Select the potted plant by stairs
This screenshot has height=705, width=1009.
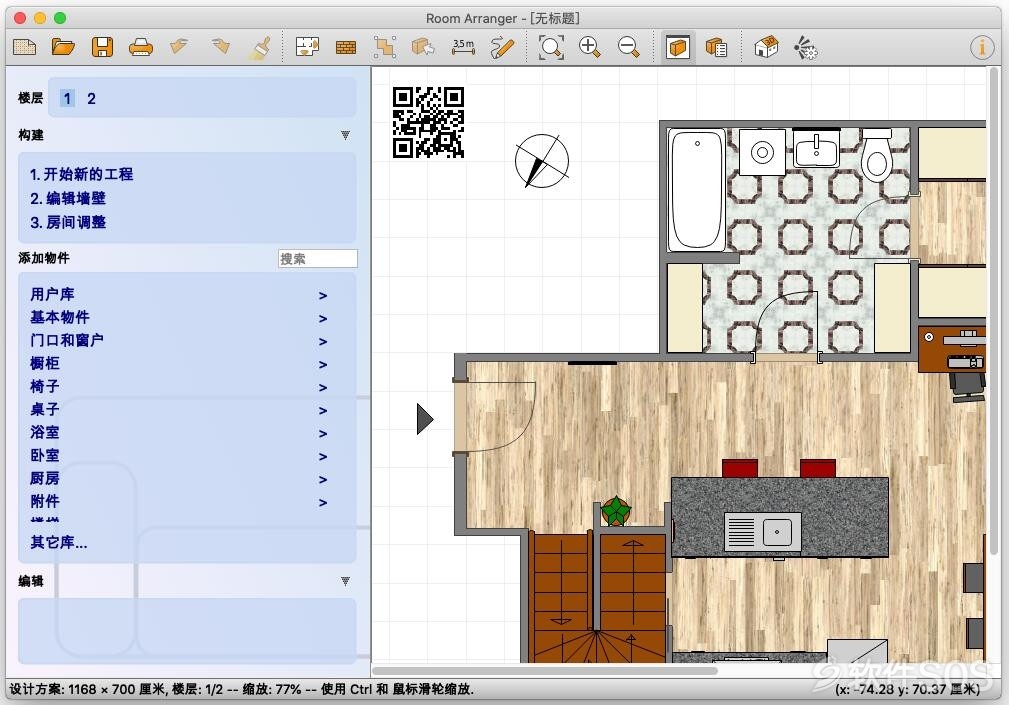(616, 512)
